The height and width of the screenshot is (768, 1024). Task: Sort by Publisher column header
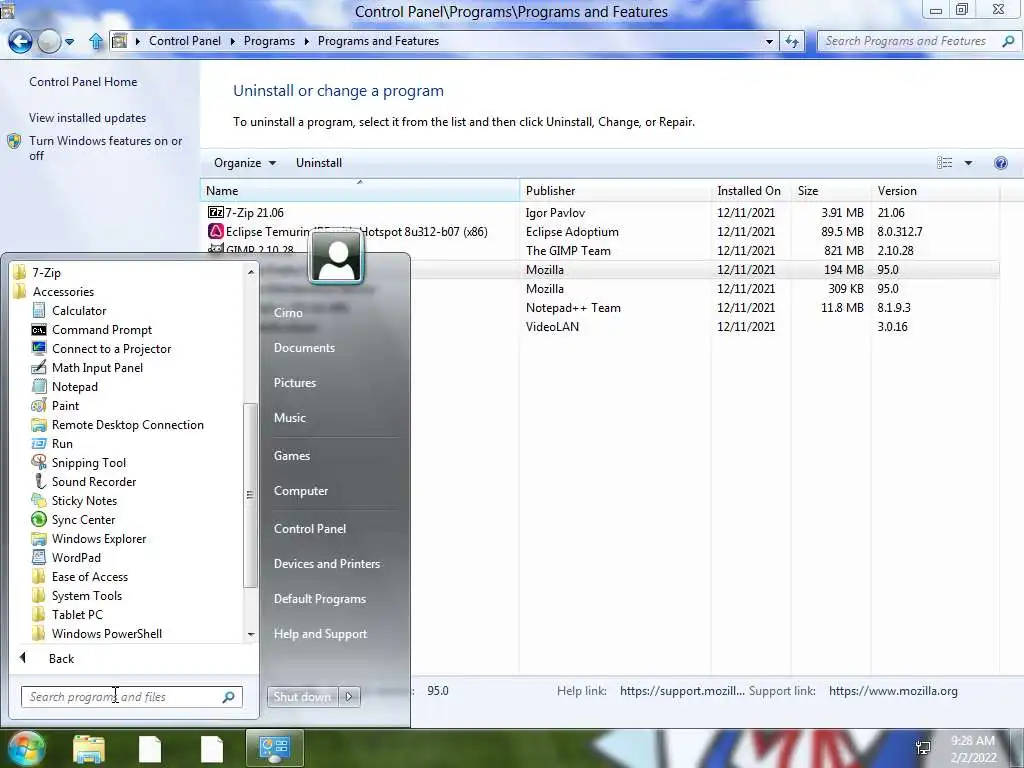tap(615, 191)
